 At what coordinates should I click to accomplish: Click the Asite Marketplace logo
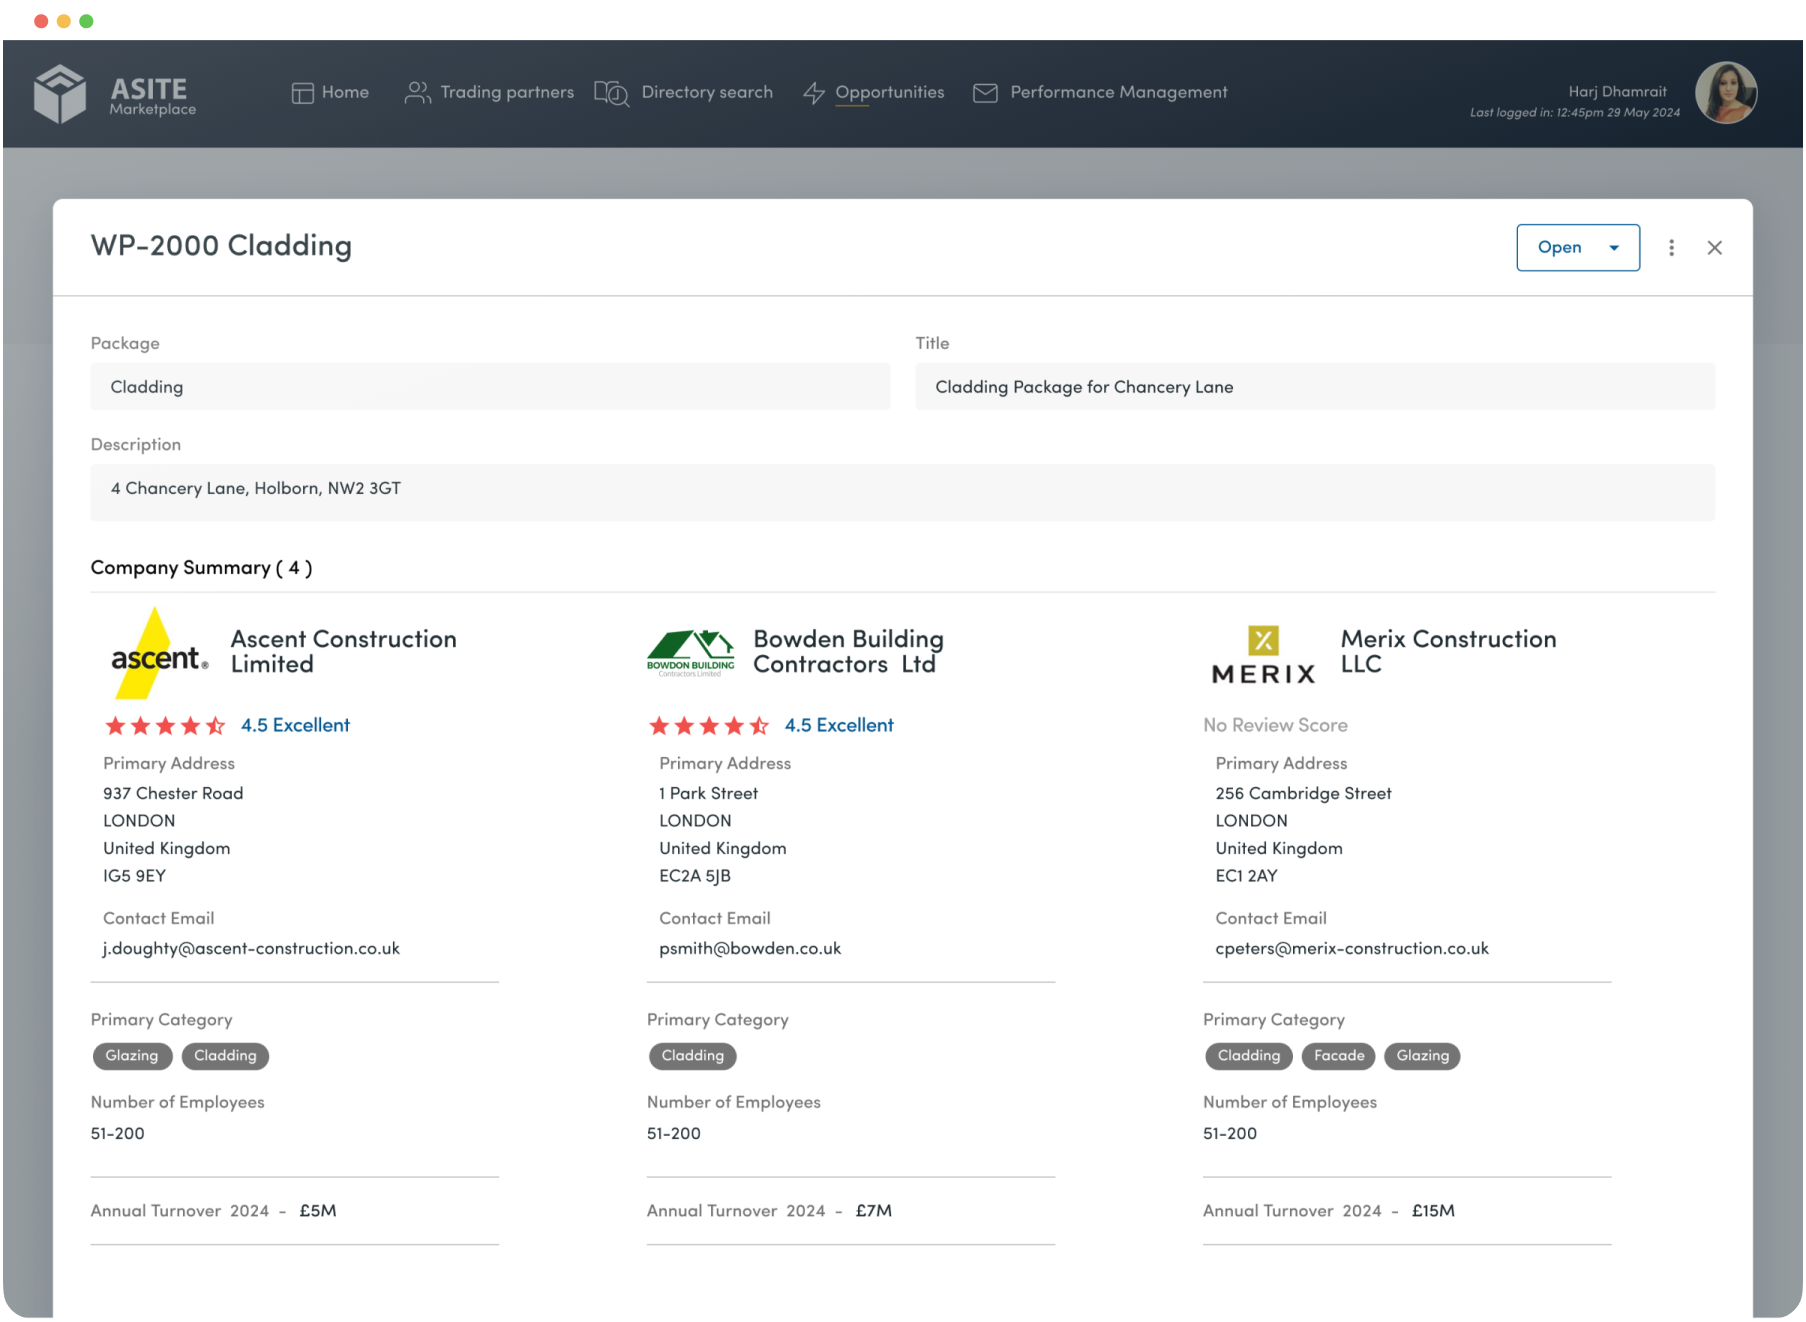click(113, 93)
